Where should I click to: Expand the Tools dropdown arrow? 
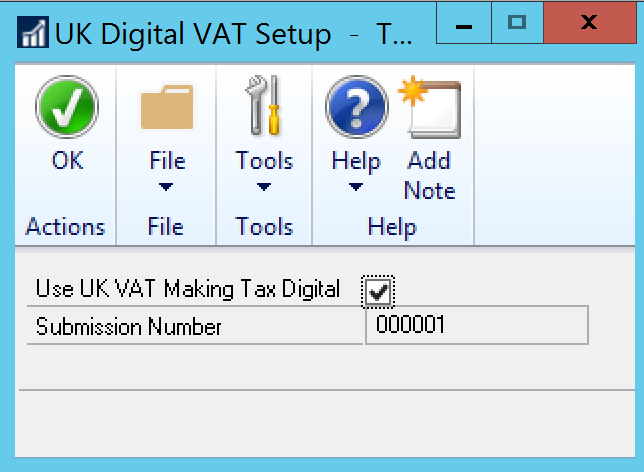[x=264, y=187]
